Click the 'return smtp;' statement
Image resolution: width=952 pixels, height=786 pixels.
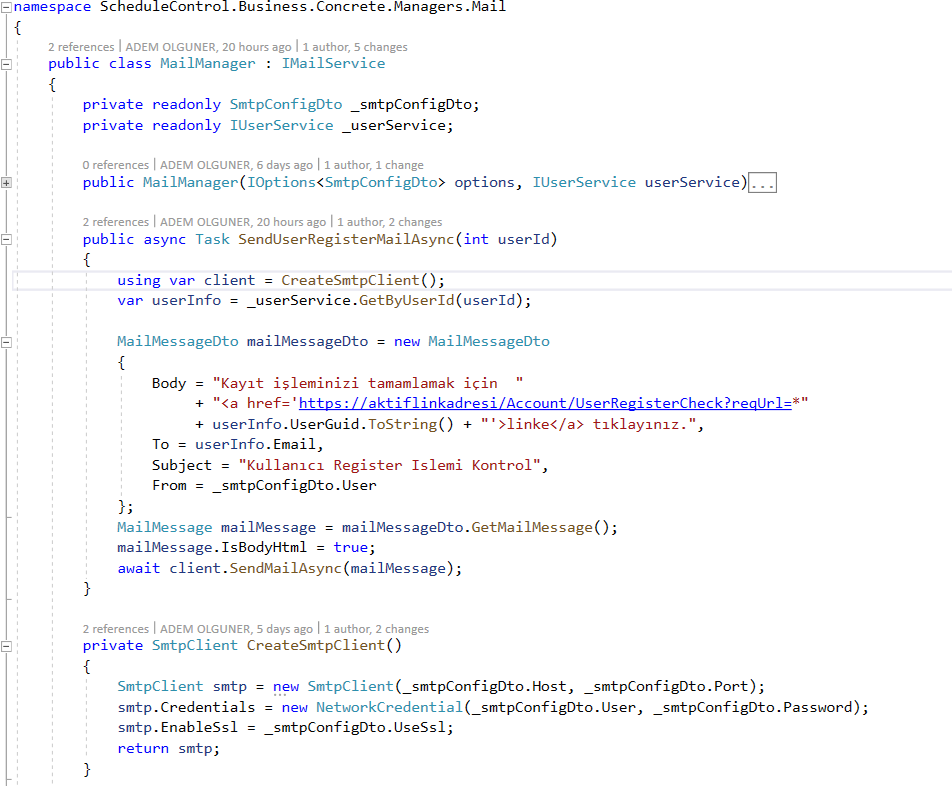point(168,749)
